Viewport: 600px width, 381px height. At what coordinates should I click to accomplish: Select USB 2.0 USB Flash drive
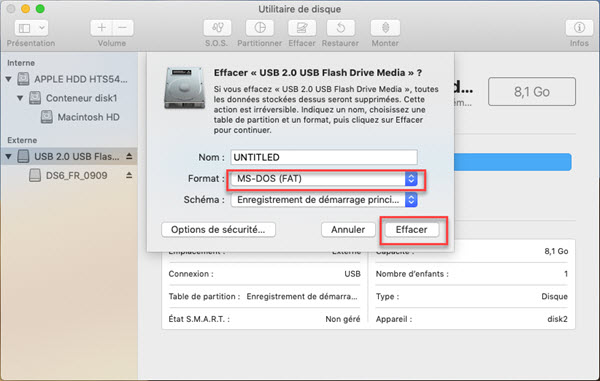tap(69, 156)
